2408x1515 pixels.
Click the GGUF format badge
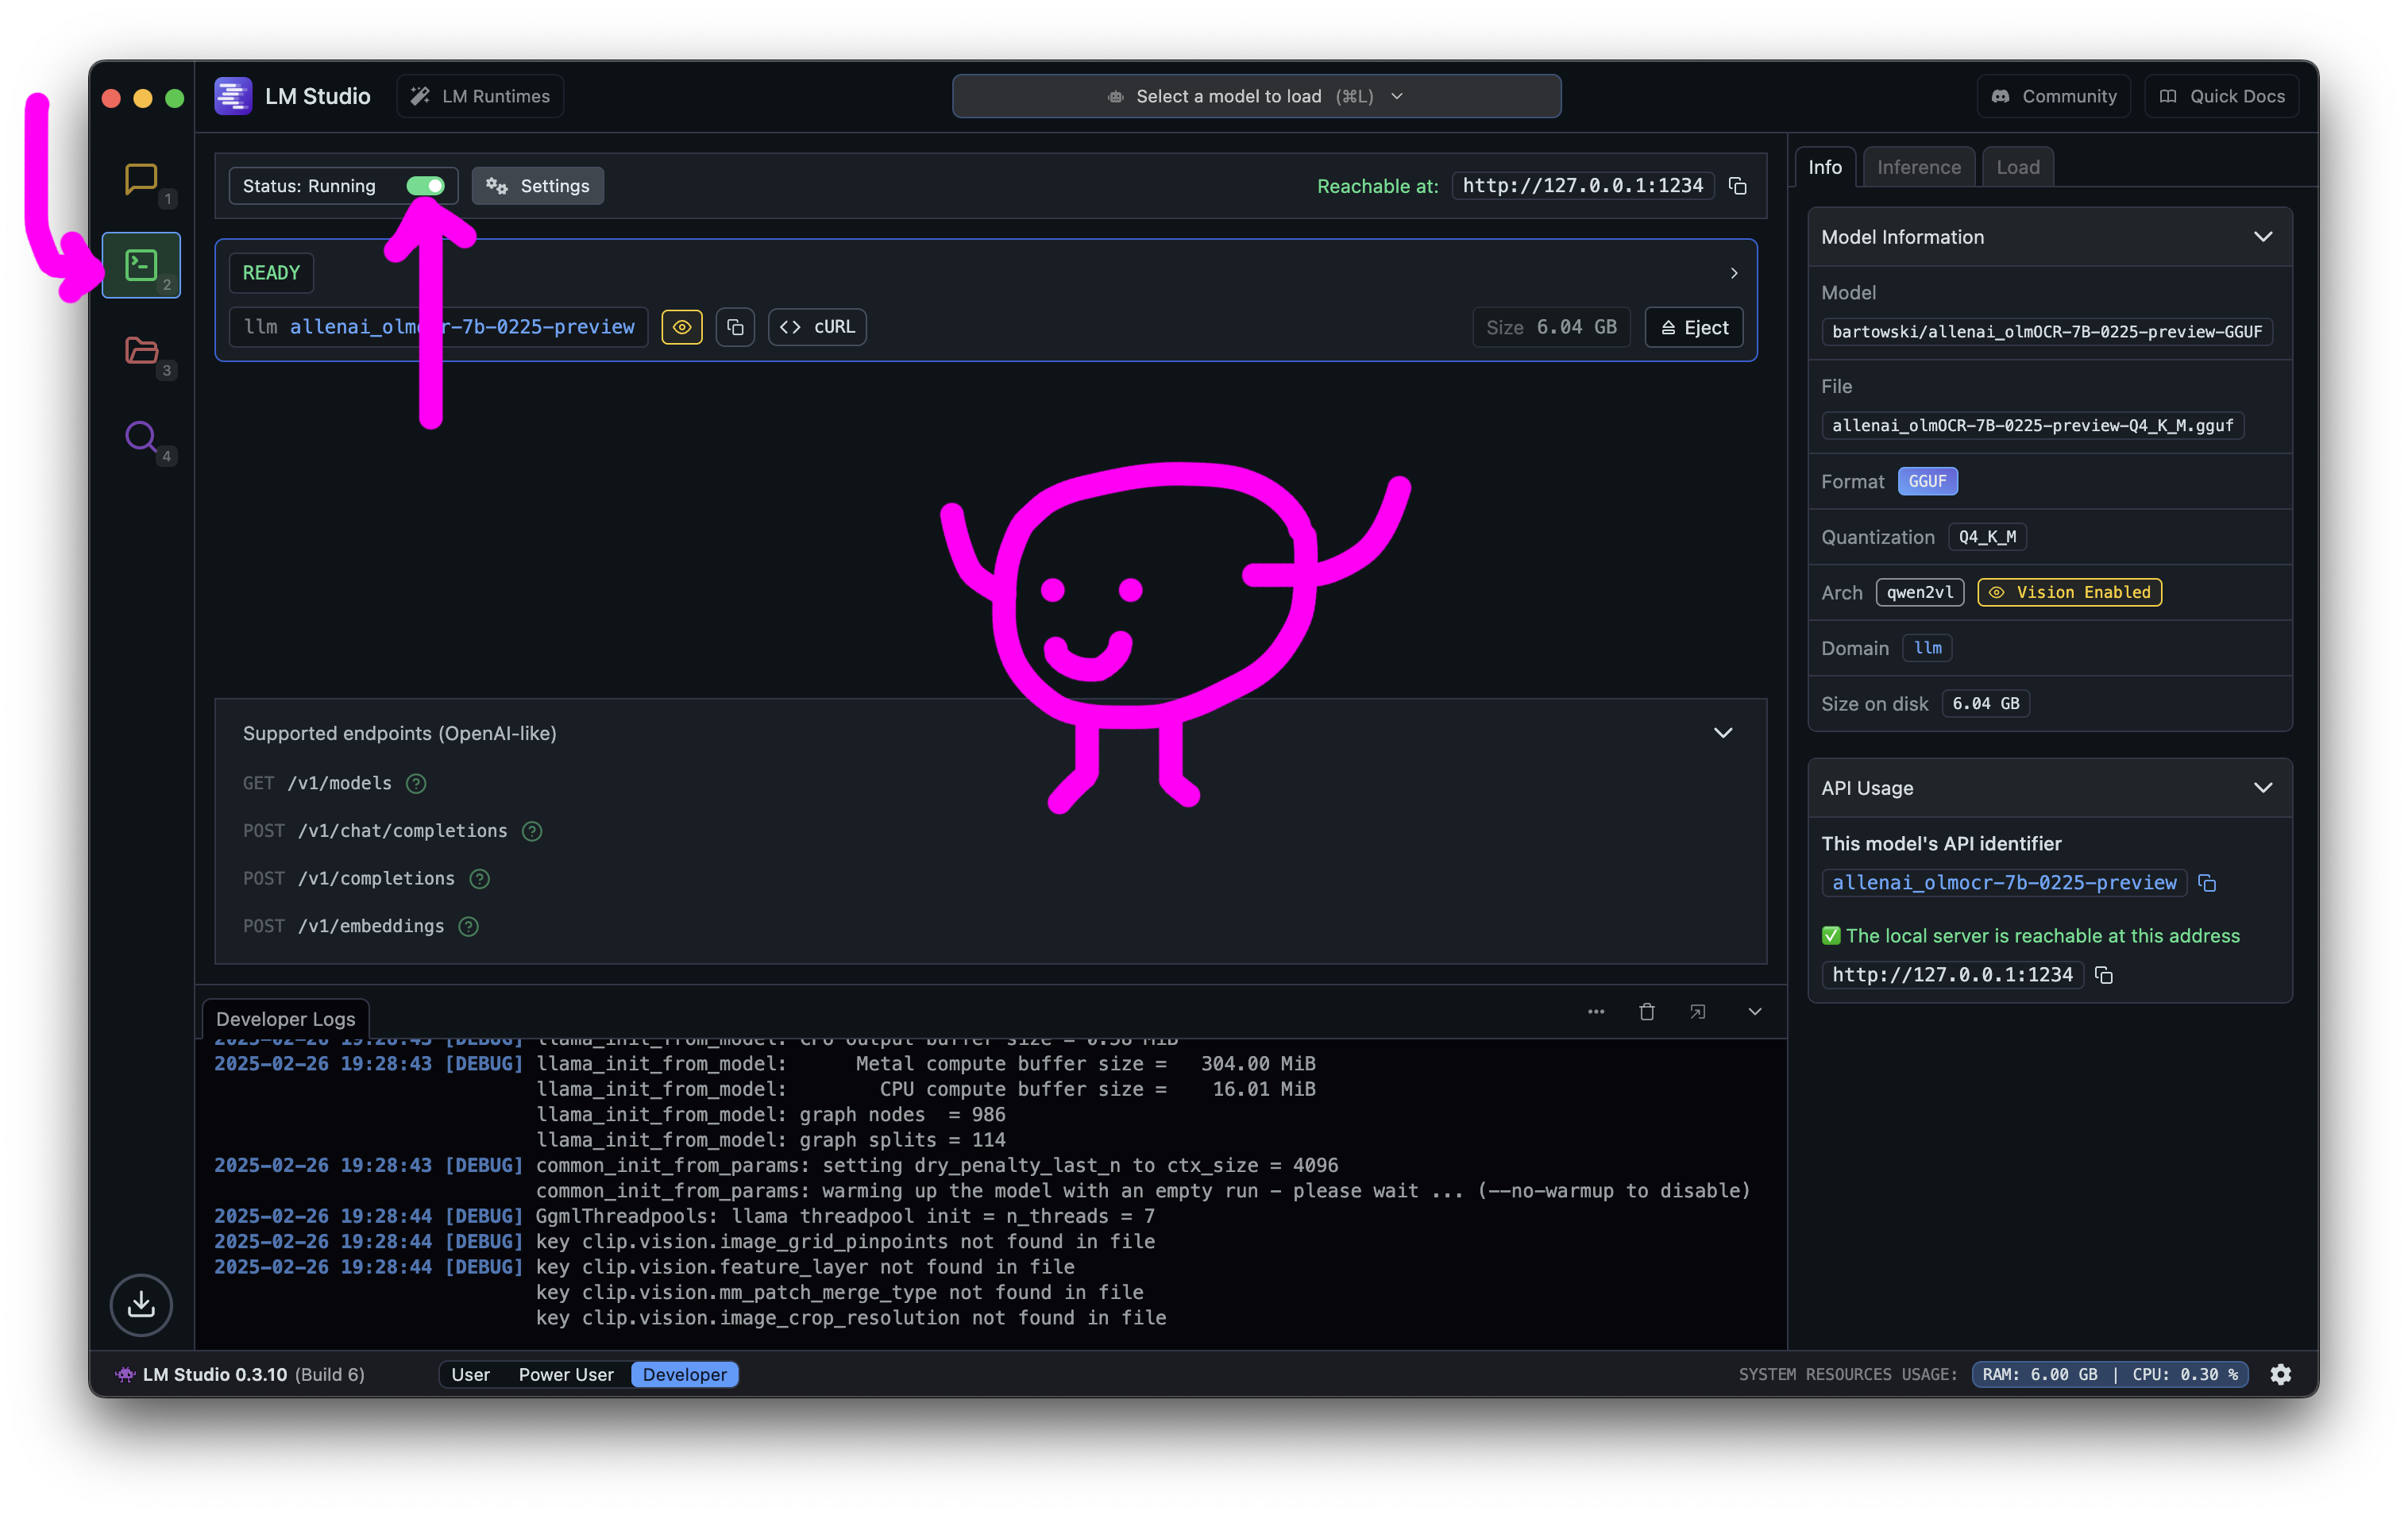tap(1927, 482)
